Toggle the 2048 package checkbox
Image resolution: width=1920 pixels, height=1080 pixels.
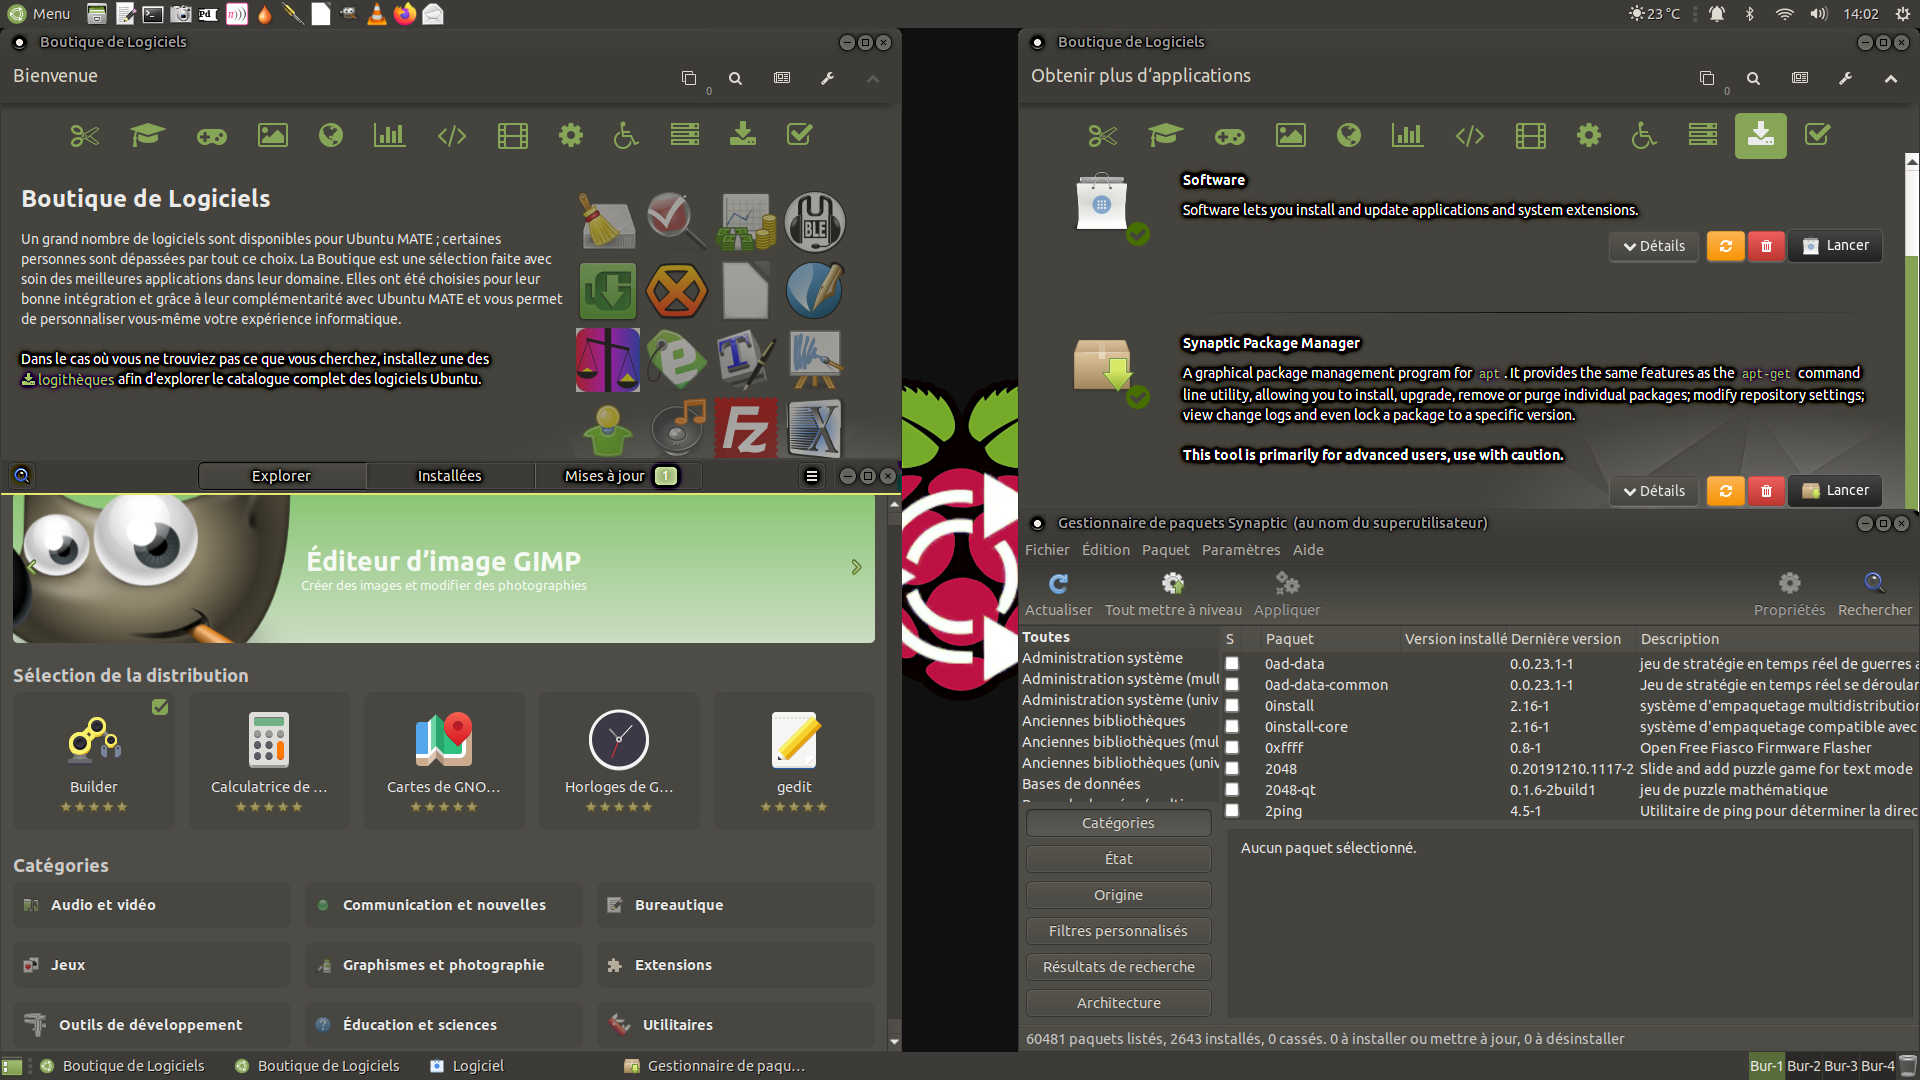pyautogui.click(x=1232, y=769)
